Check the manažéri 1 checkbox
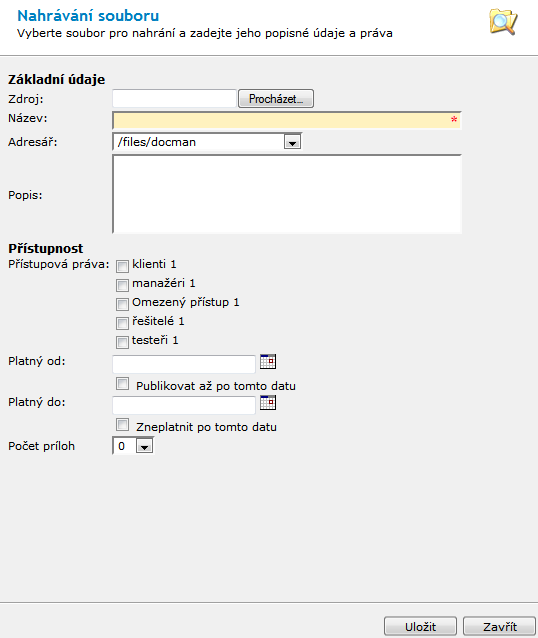 click(x=122, y=285)
